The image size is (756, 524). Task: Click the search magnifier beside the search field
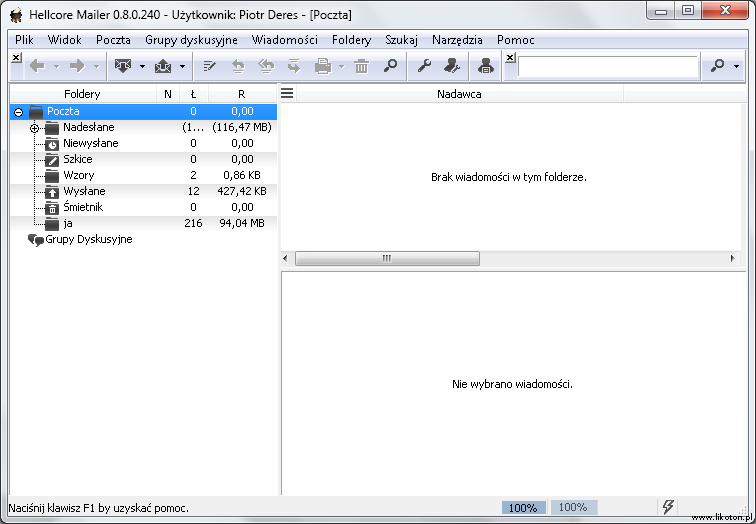[717, 66]
